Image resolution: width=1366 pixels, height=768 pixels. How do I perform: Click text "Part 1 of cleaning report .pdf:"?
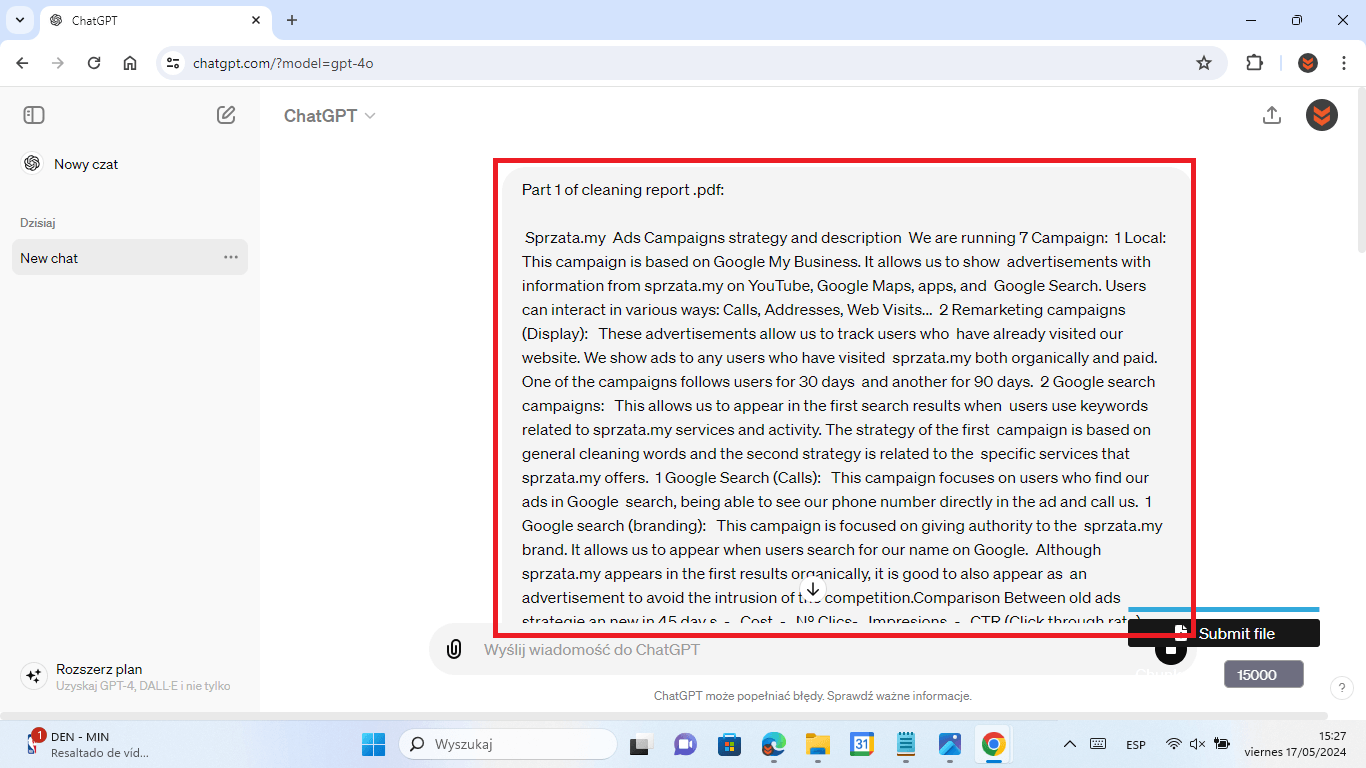[x=623, y=189]
